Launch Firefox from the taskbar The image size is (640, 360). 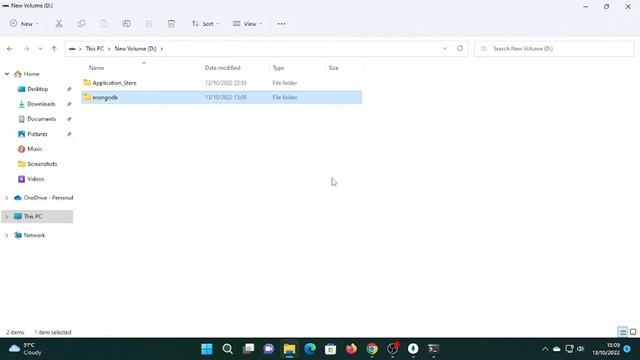(x=351, y=349)
